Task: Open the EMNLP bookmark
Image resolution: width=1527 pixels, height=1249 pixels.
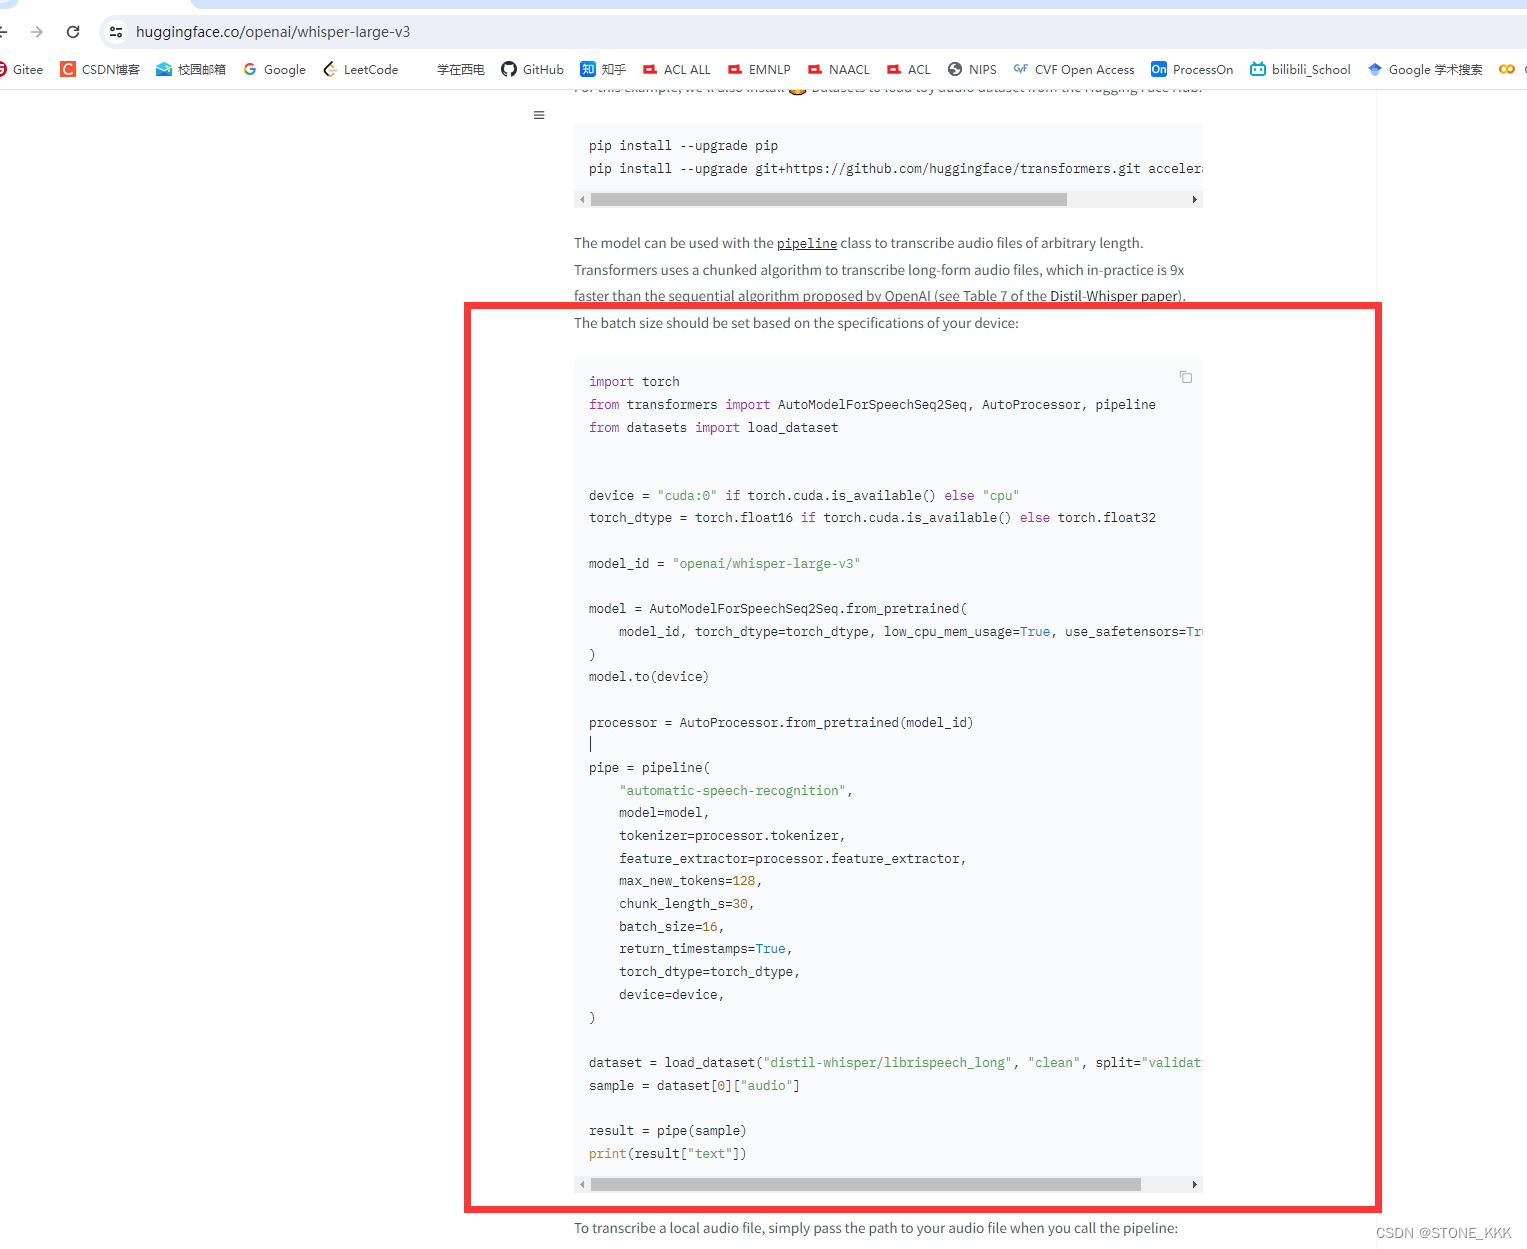Action: point(759,69)
